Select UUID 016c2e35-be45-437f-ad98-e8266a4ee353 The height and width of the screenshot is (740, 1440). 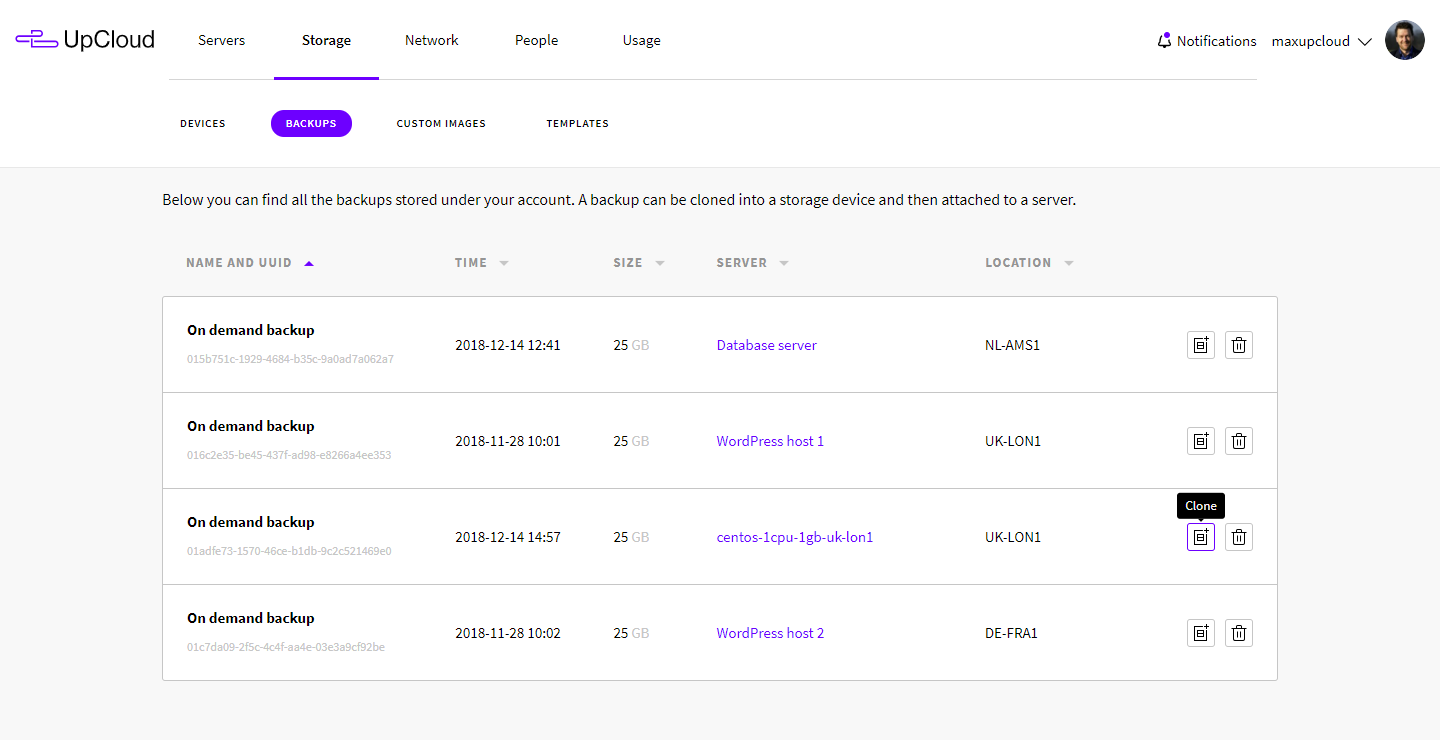(289, 455)
